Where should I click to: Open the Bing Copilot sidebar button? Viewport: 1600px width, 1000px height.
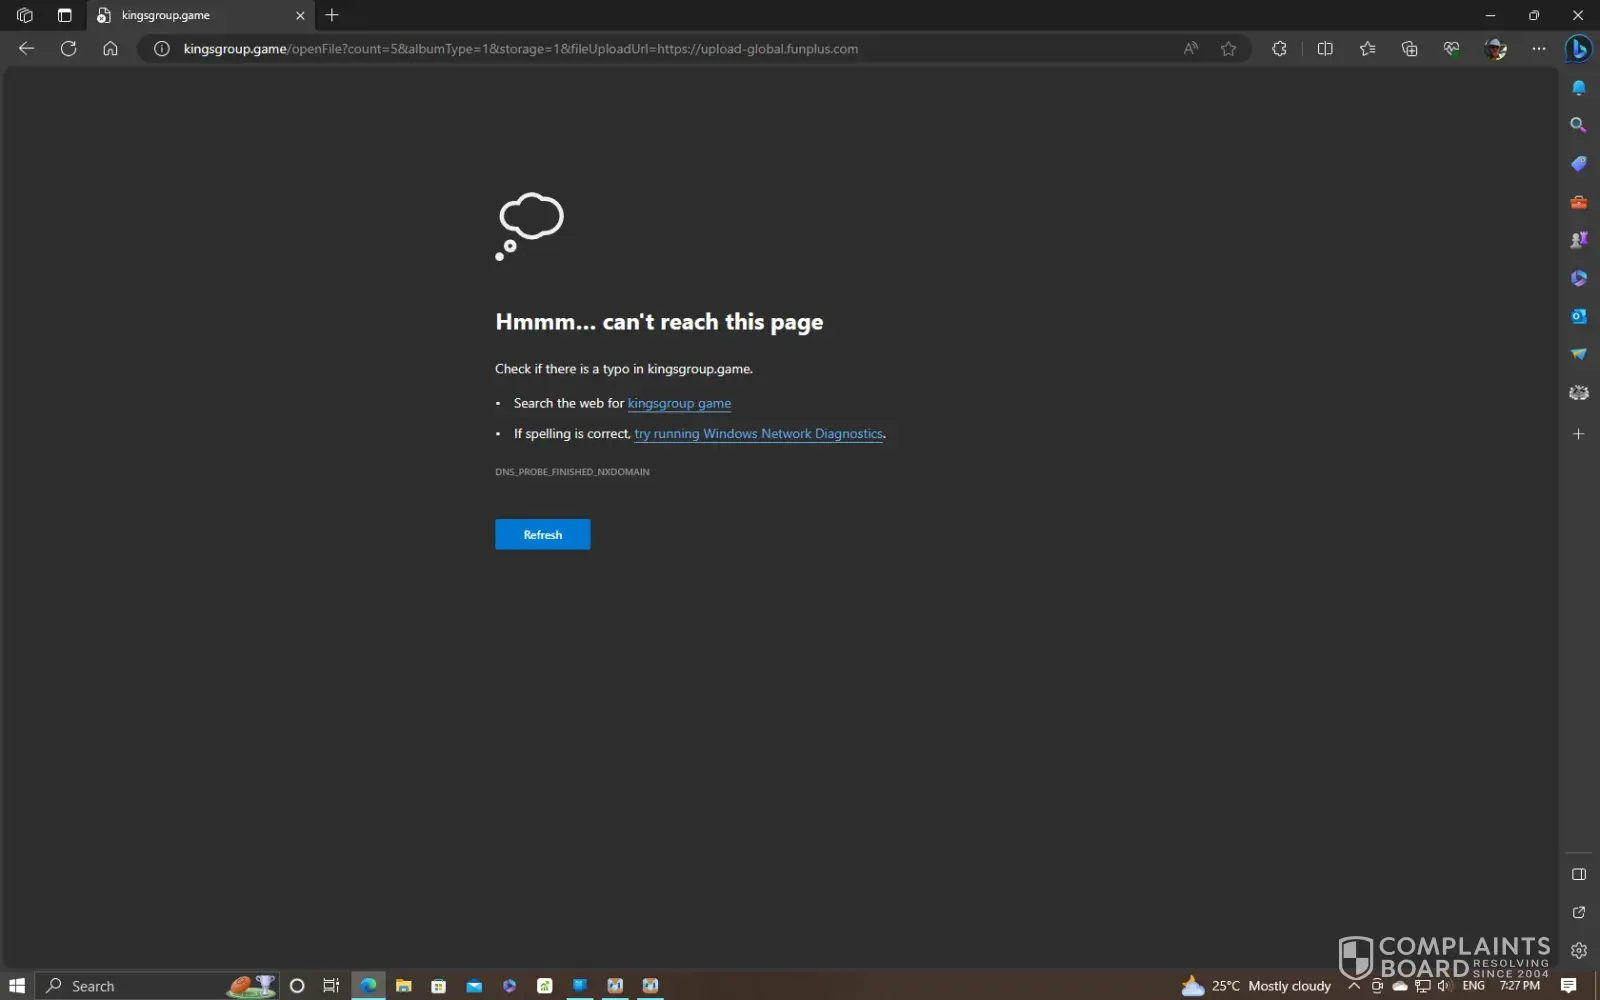click(x=1578, y=48)
